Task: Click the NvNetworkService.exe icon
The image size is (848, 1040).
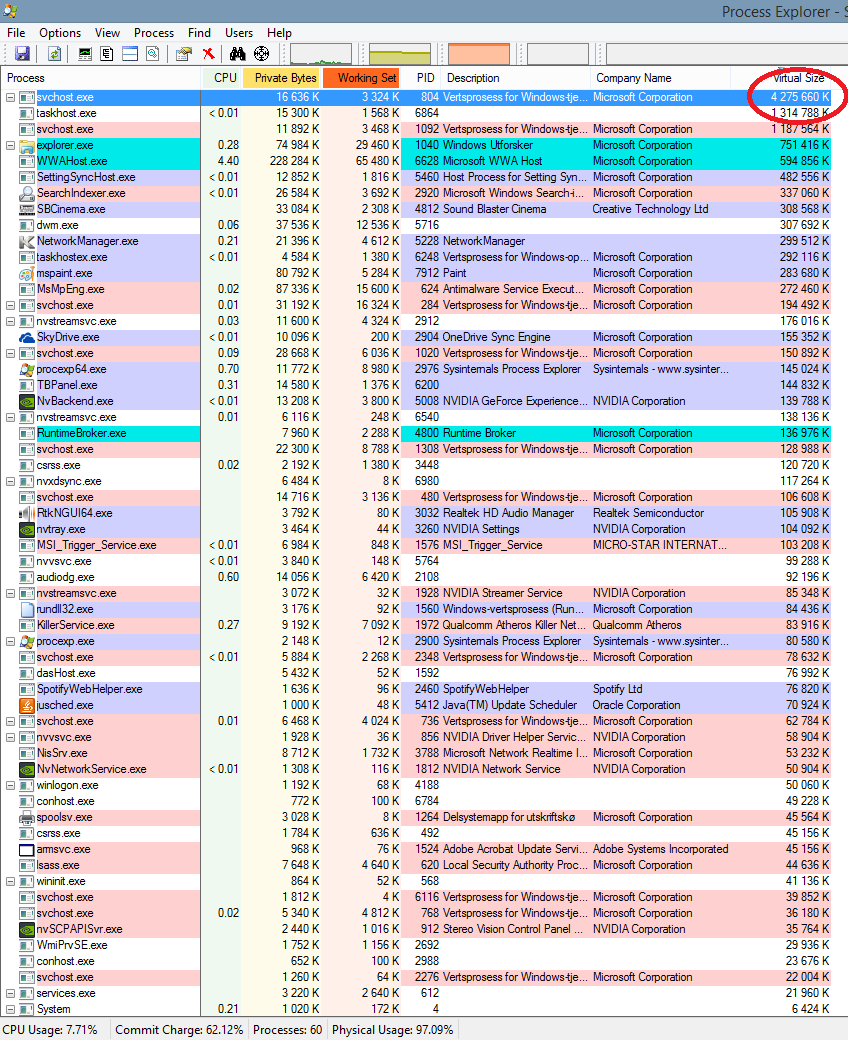Action: (27, 769)
